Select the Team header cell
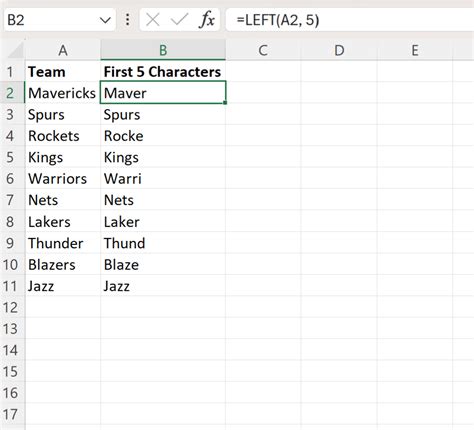This screenshot has width=474, height=430. [x=63, y=72]
